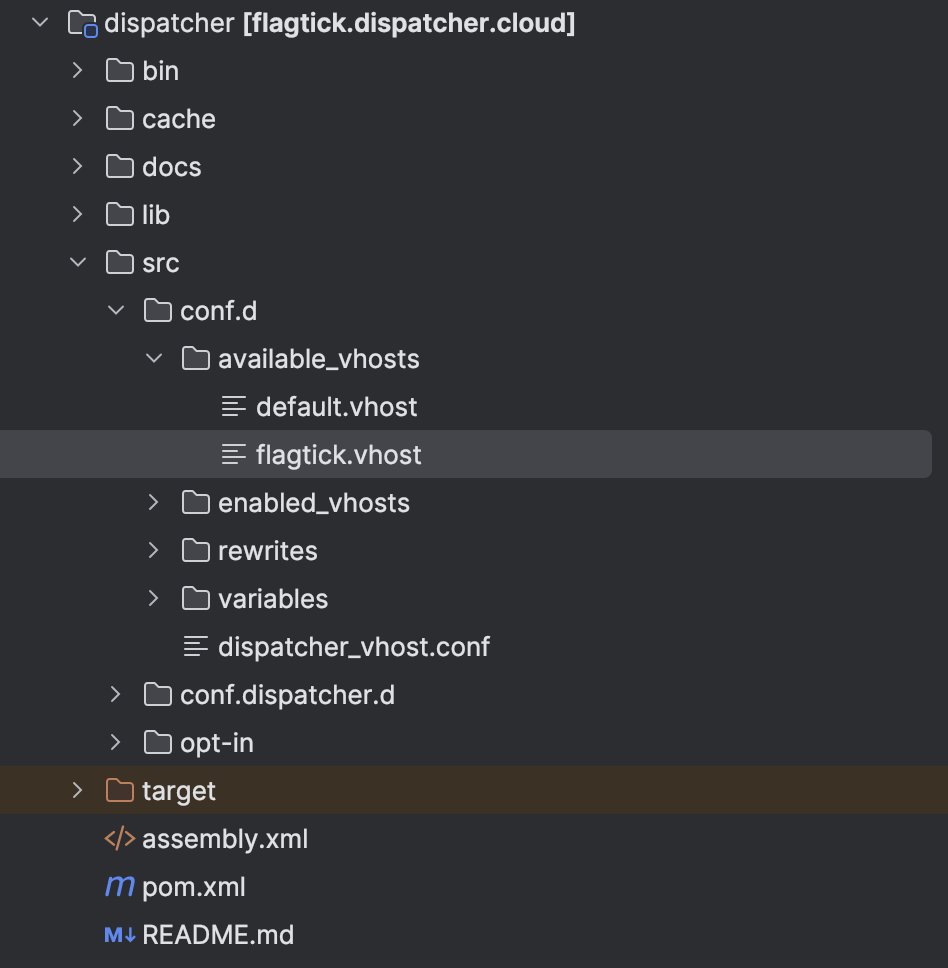This screenshot has height=968, width=948.
Task: Click the Markdown icon beside README.md
Action: (120, 935)
